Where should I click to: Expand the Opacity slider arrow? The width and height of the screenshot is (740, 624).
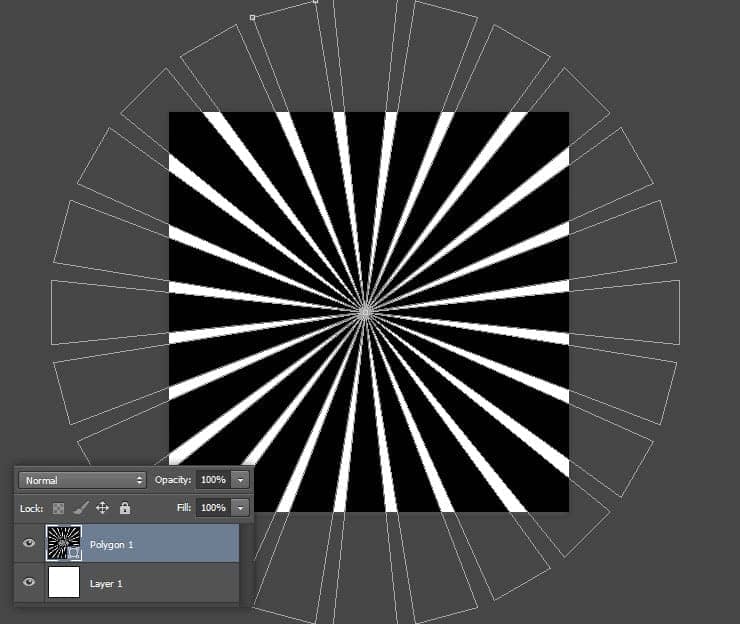[x=240, y=480]
